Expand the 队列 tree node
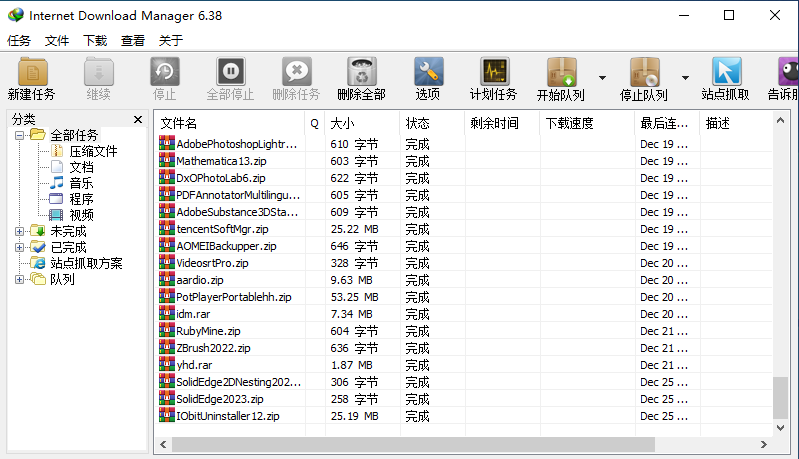The image size is (799, 459). (20, 279)
